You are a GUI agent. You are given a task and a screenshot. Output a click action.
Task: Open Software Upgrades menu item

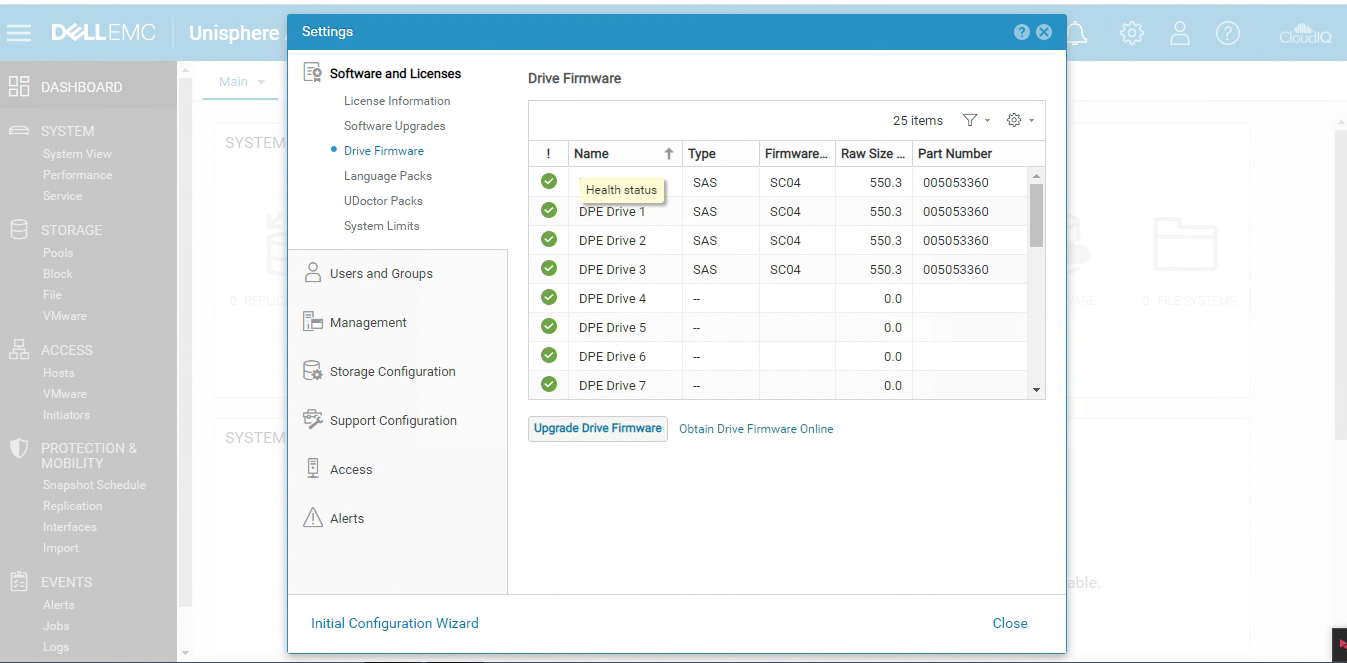click(395, 126)
